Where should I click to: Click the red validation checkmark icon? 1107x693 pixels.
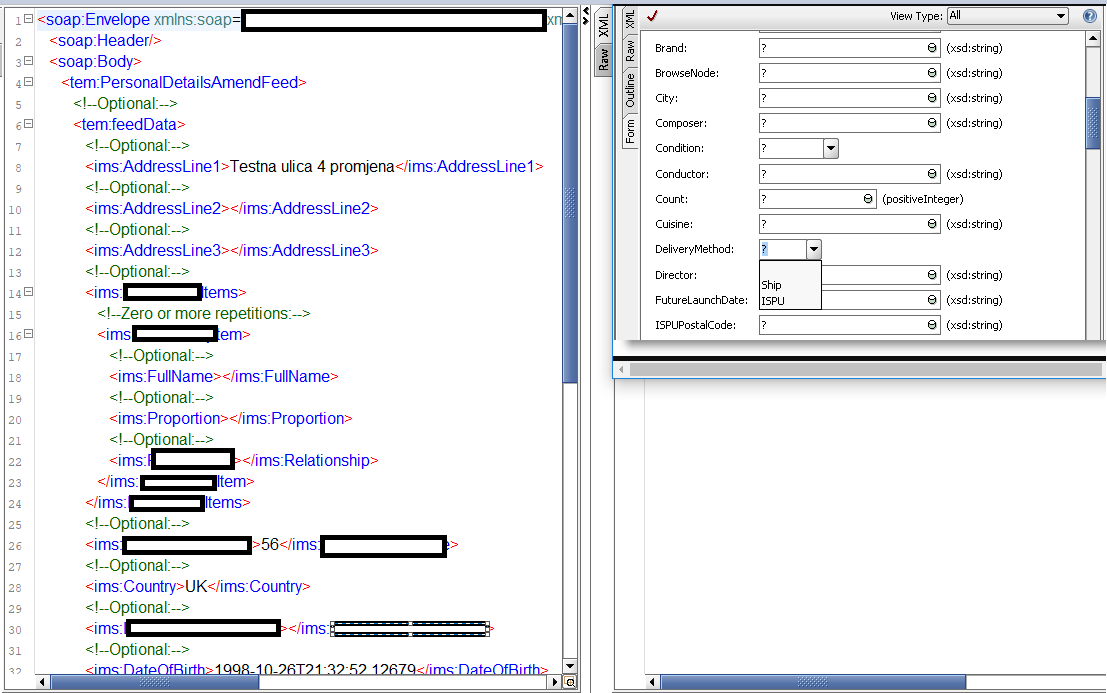coord(653,15)
